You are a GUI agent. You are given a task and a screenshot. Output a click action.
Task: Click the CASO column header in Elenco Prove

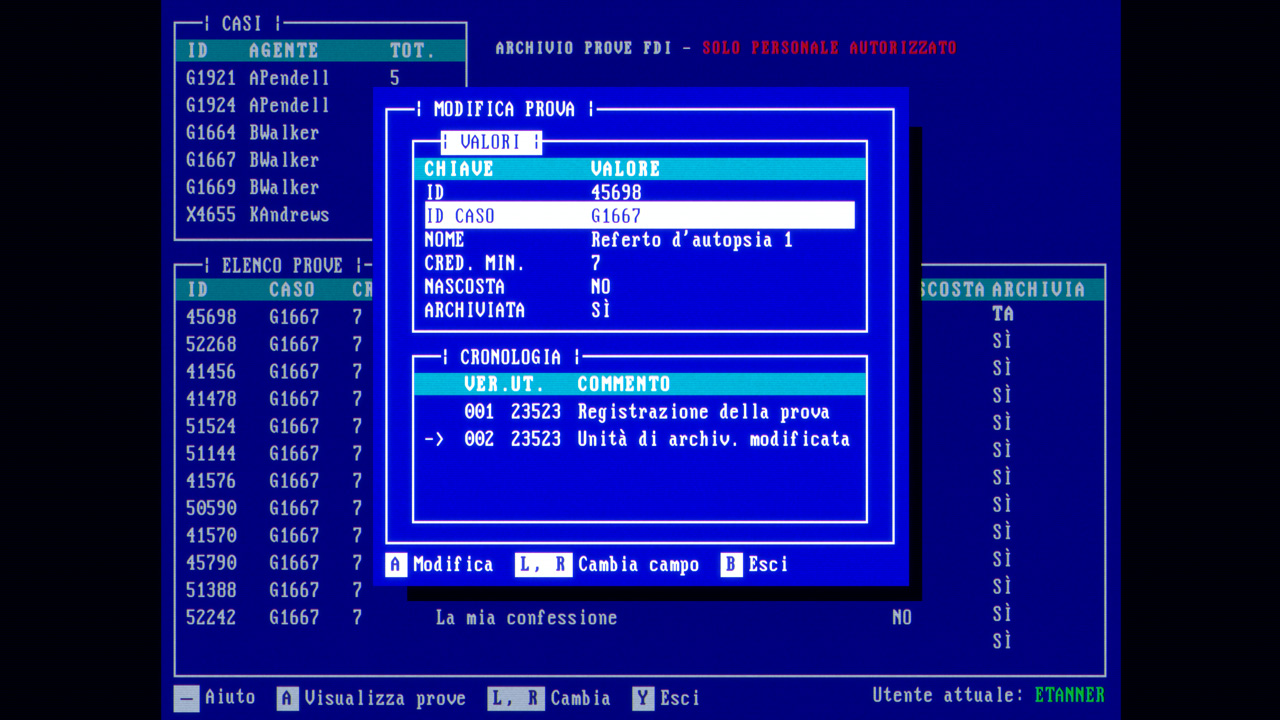tap(292, 290)
